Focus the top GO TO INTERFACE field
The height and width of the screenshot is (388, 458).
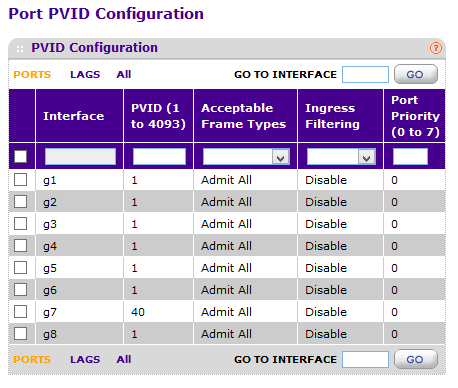pyautogui.click(x=365, y=74)
